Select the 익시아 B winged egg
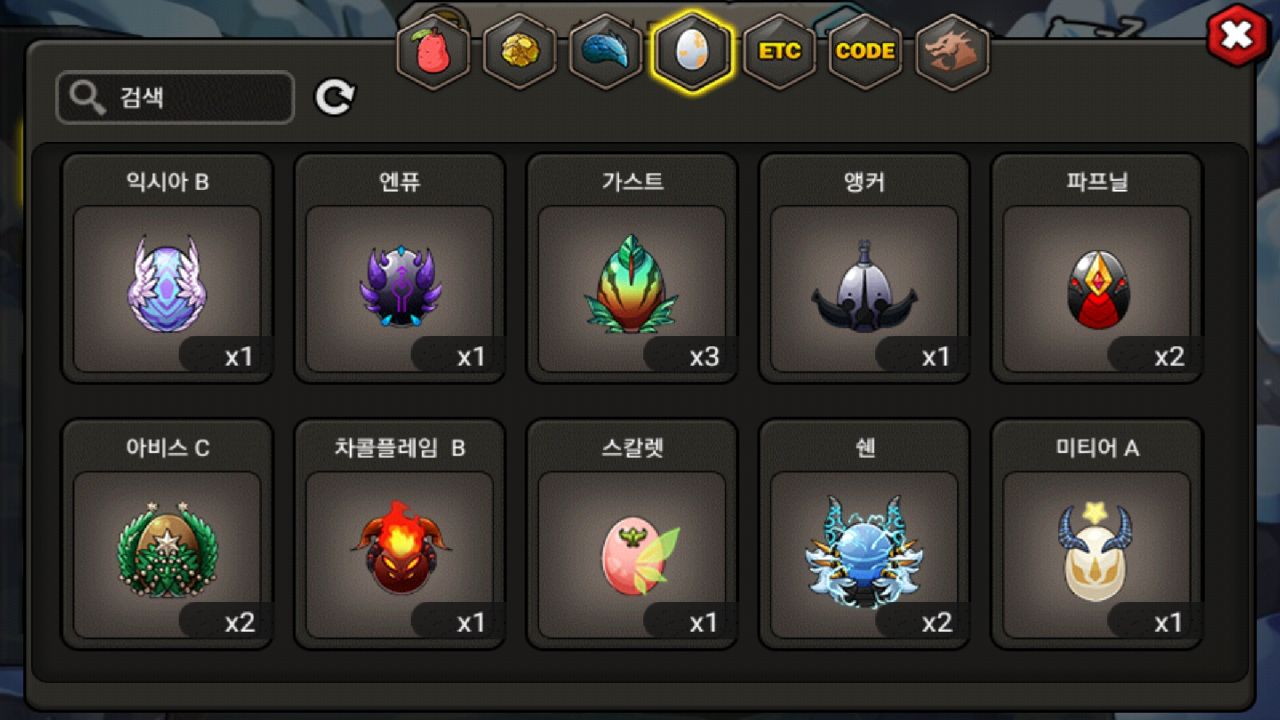The image size is (1280, 720). (x=167, y=268)
